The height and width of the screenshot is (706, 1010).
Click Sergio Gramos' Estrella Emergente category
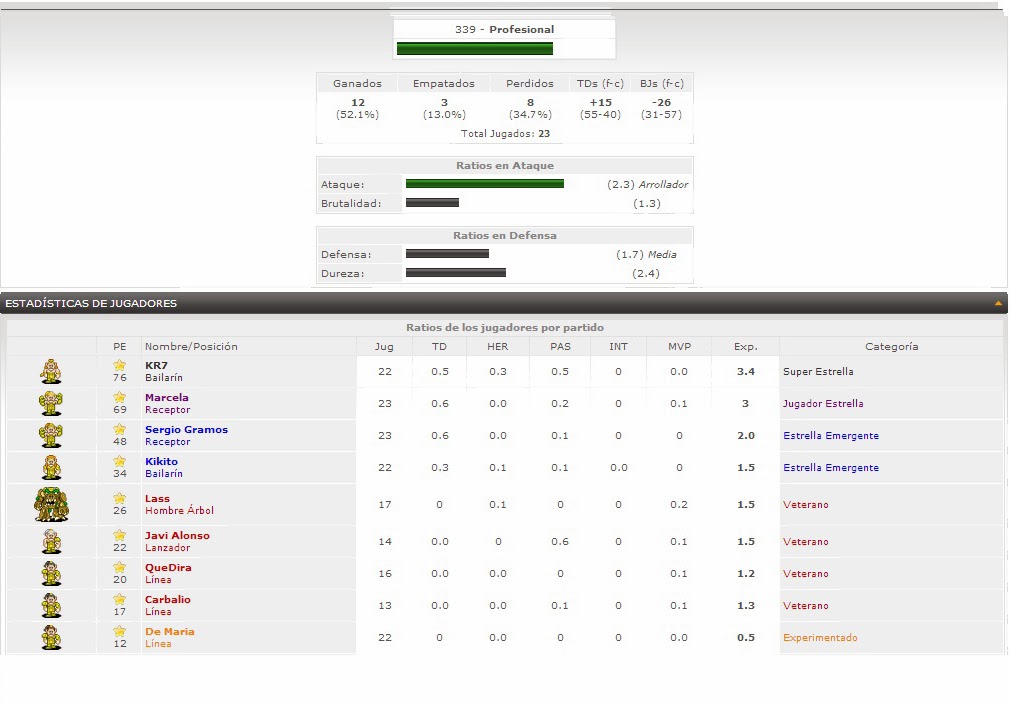coord(831,435)
